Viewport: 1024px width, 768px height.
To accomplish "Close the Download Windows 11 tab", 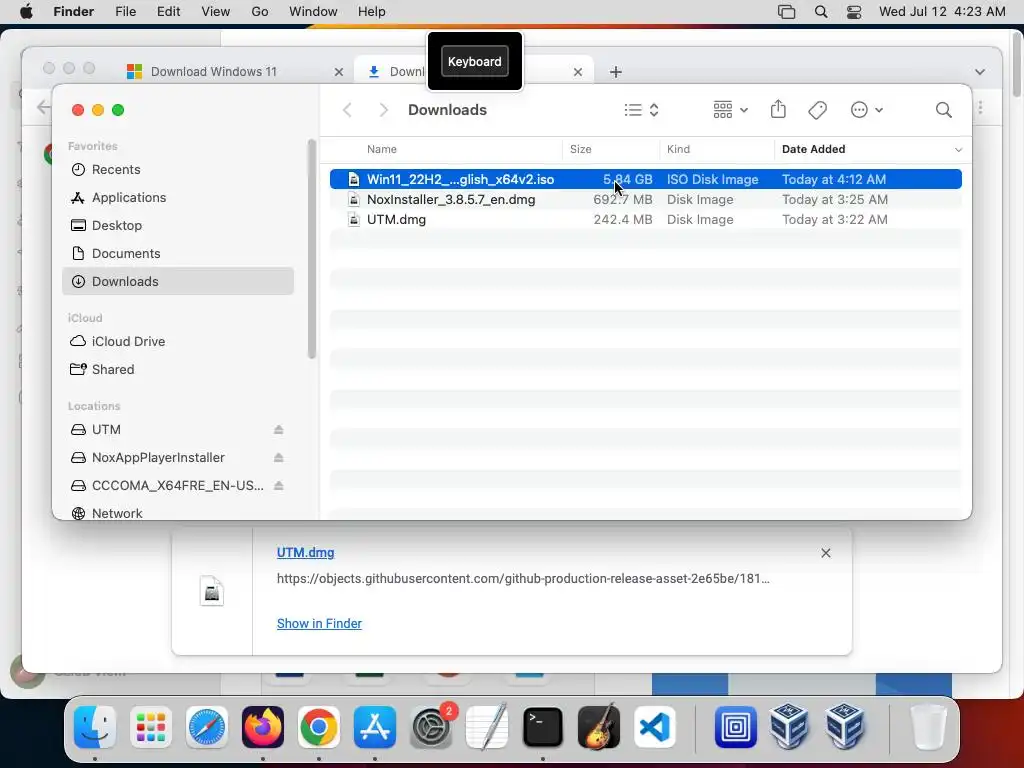I will [338, 72].
